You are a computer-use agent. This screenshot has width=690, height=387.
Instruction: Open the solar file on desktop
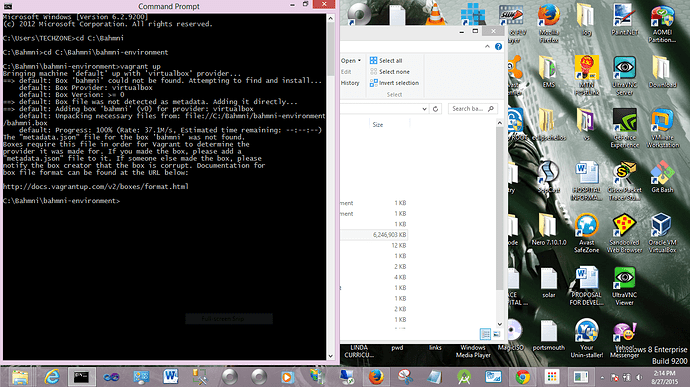[548, 282]
